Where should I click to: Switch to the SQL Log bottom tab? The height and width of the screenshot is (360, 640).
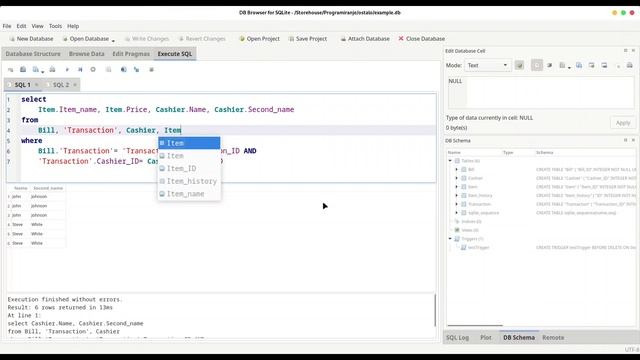click(457, 338)
